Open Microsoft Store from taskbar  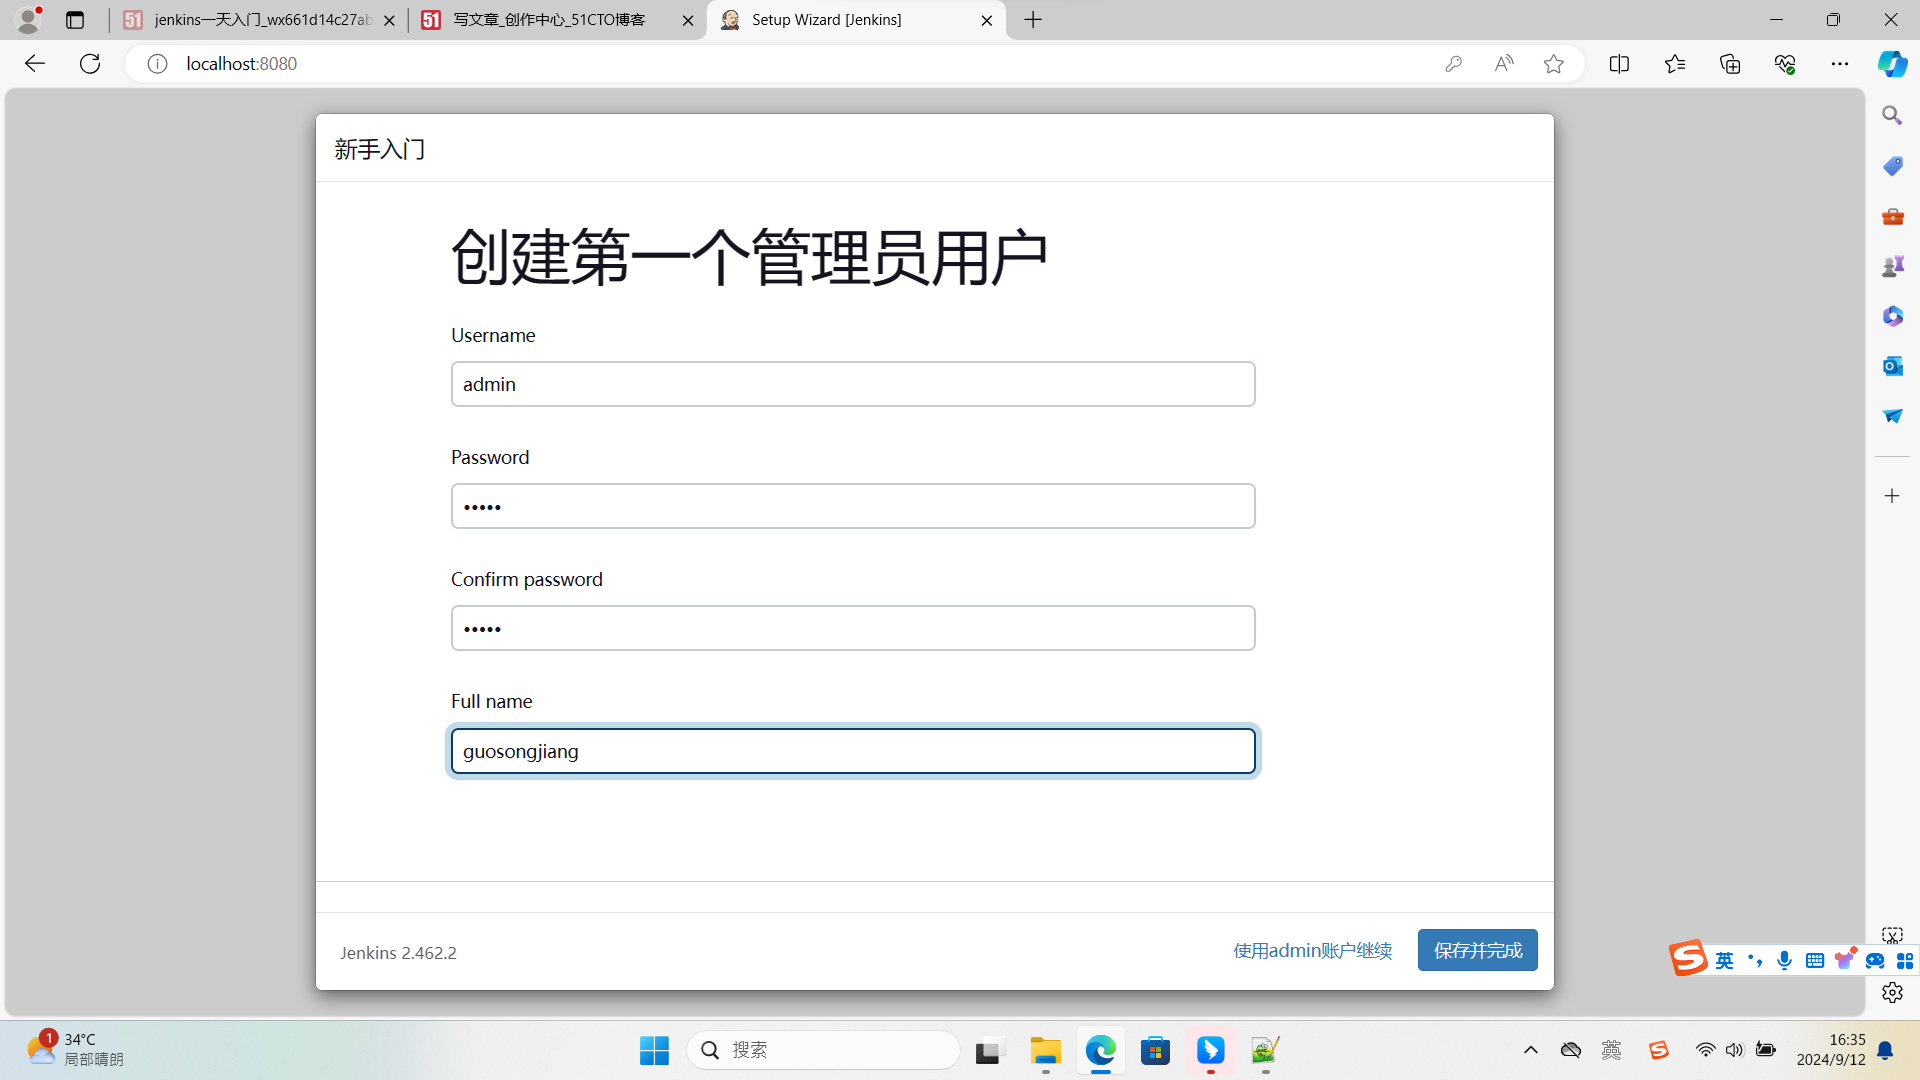pyautogui.click(x=1155, y=1050)
